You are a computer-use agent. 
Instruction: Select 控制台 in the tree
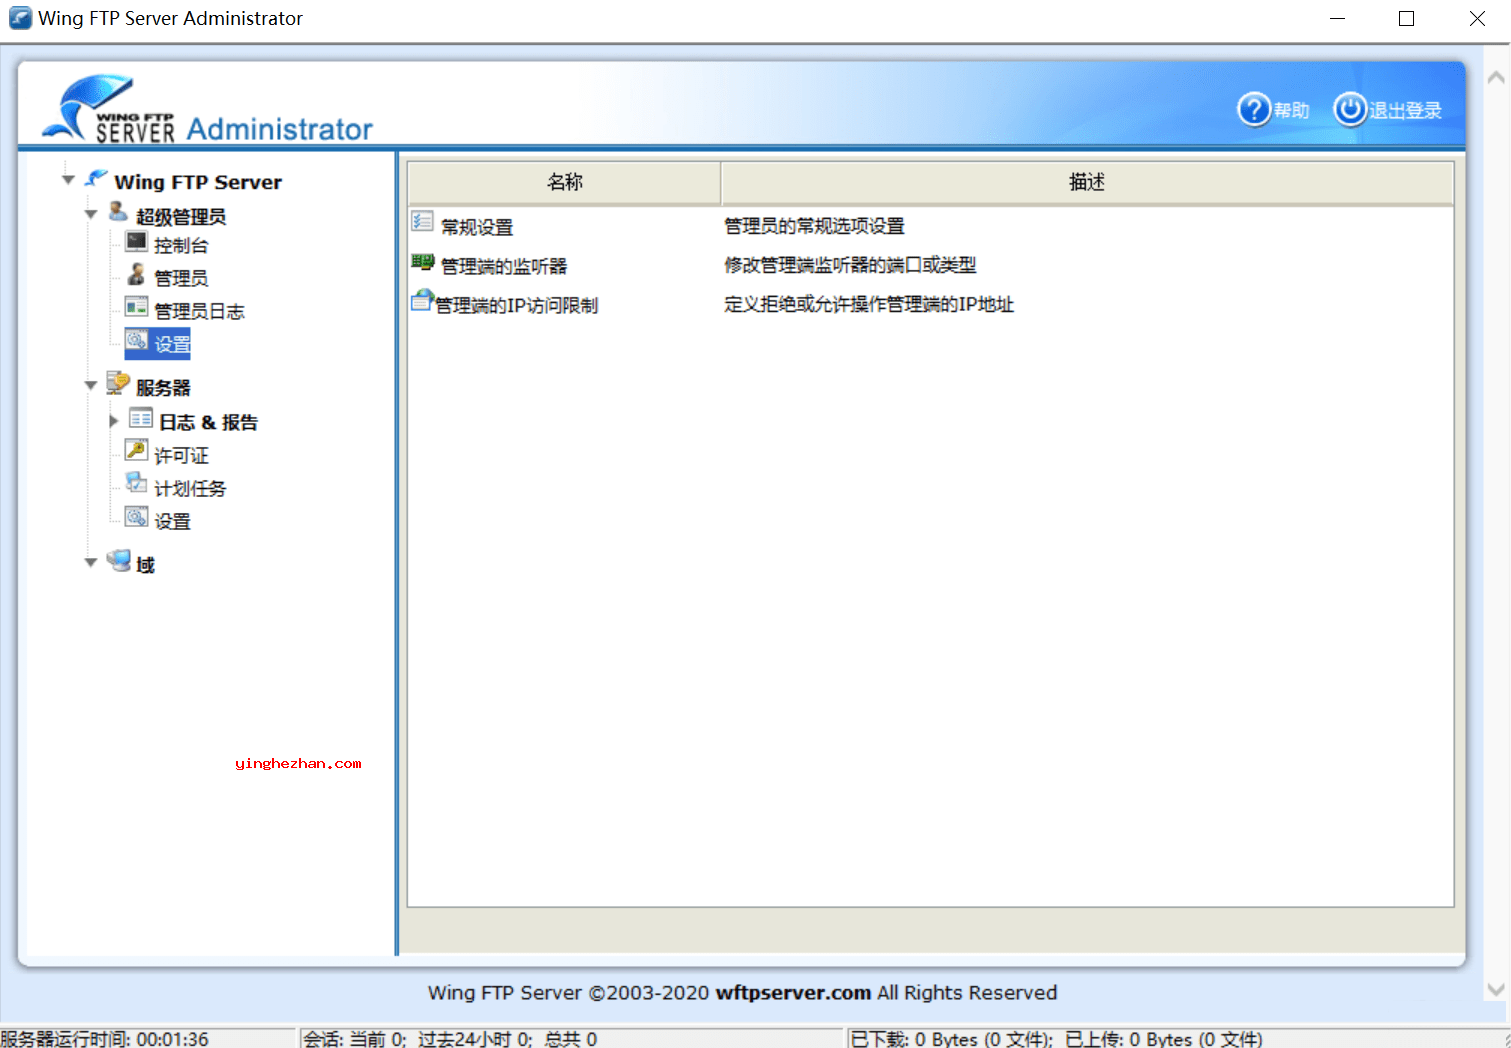point(181,245)
